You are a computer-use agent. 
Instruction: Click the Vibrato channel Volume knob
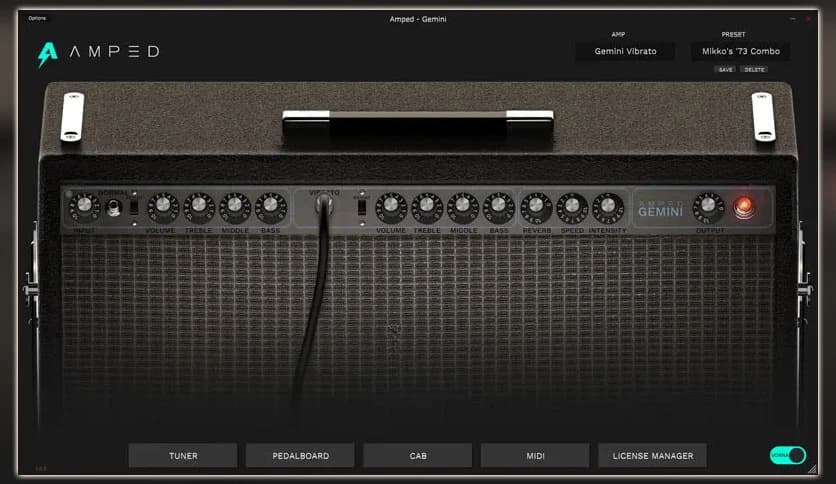coord(391,207)
